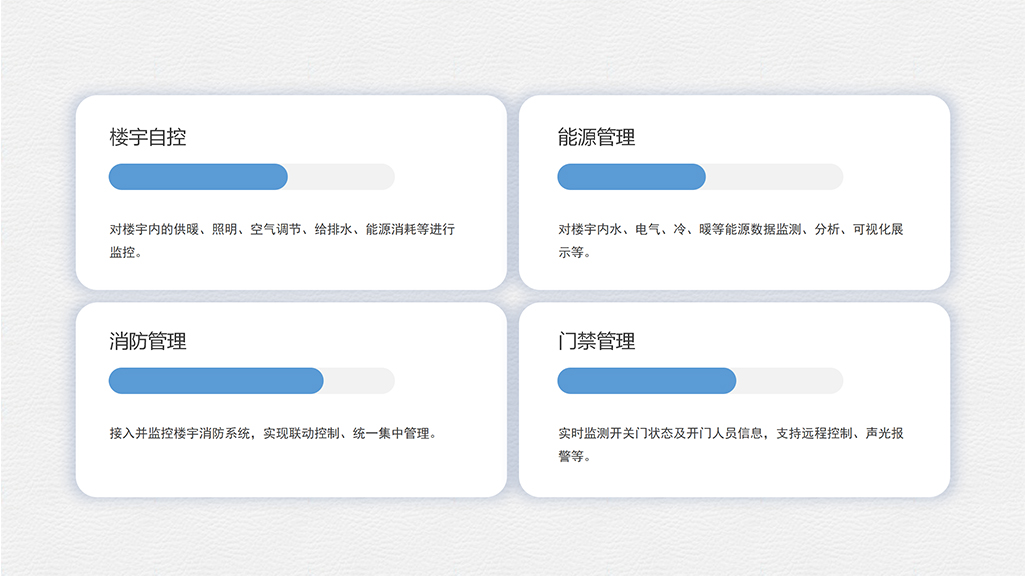Image resolution: width=1027 pixels, height=576 pixels.
Task: Click the grey unfilled track of 能源管理 bar
Action: pos(775,177)
